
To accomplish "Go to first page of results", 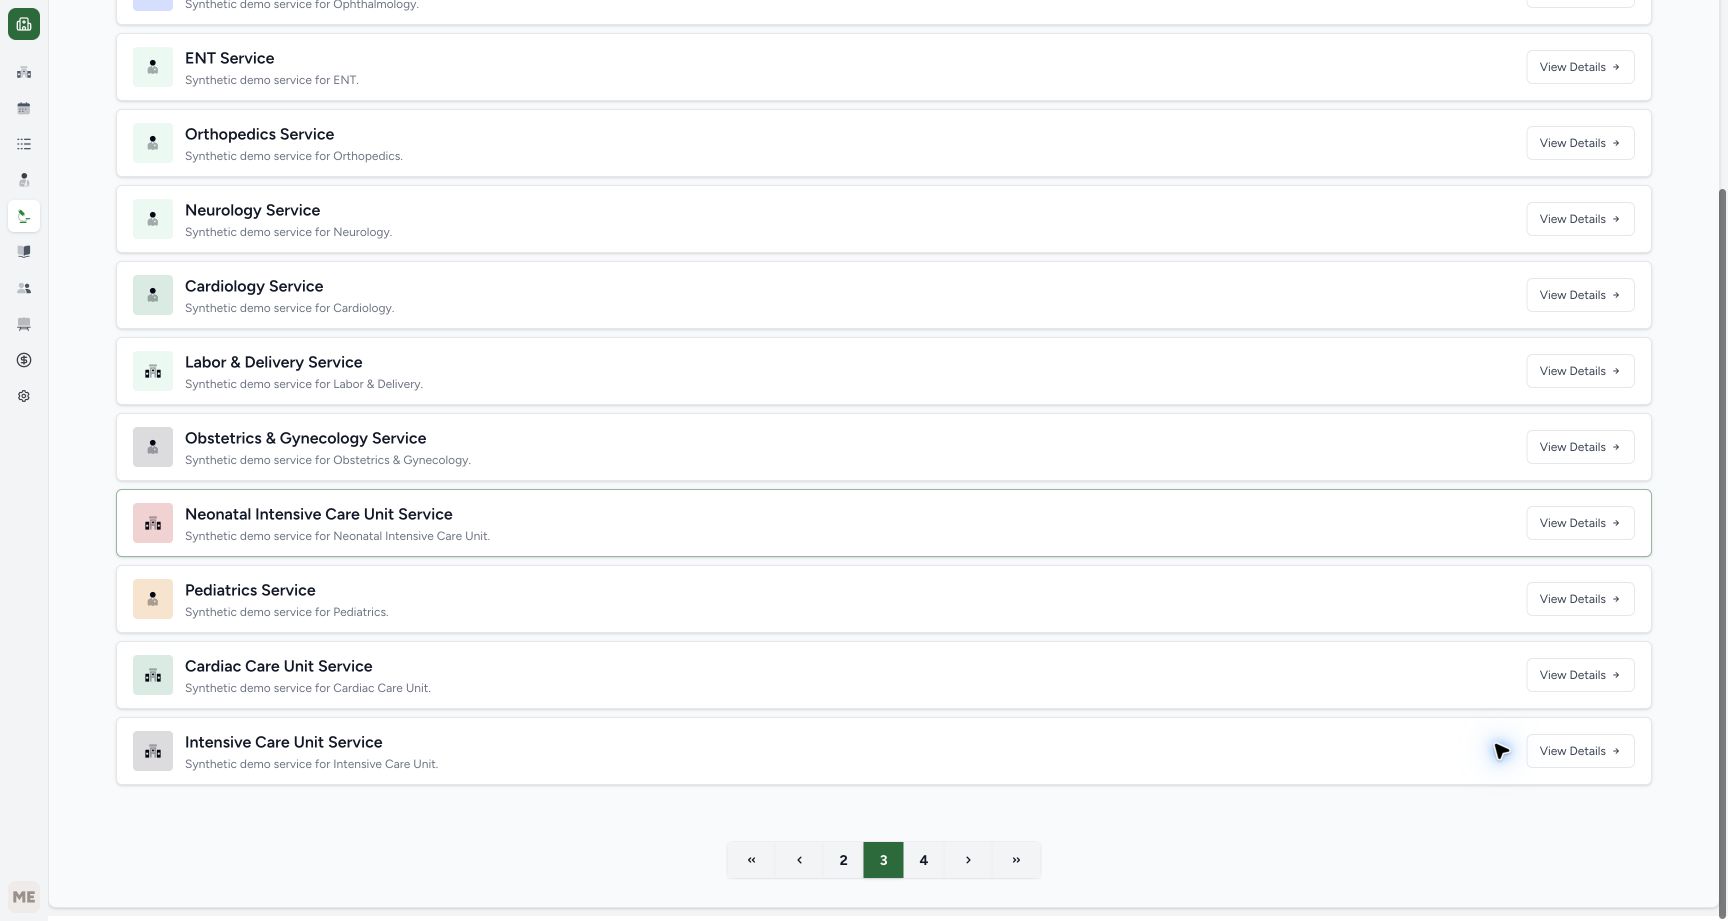I will click(751, 860).
